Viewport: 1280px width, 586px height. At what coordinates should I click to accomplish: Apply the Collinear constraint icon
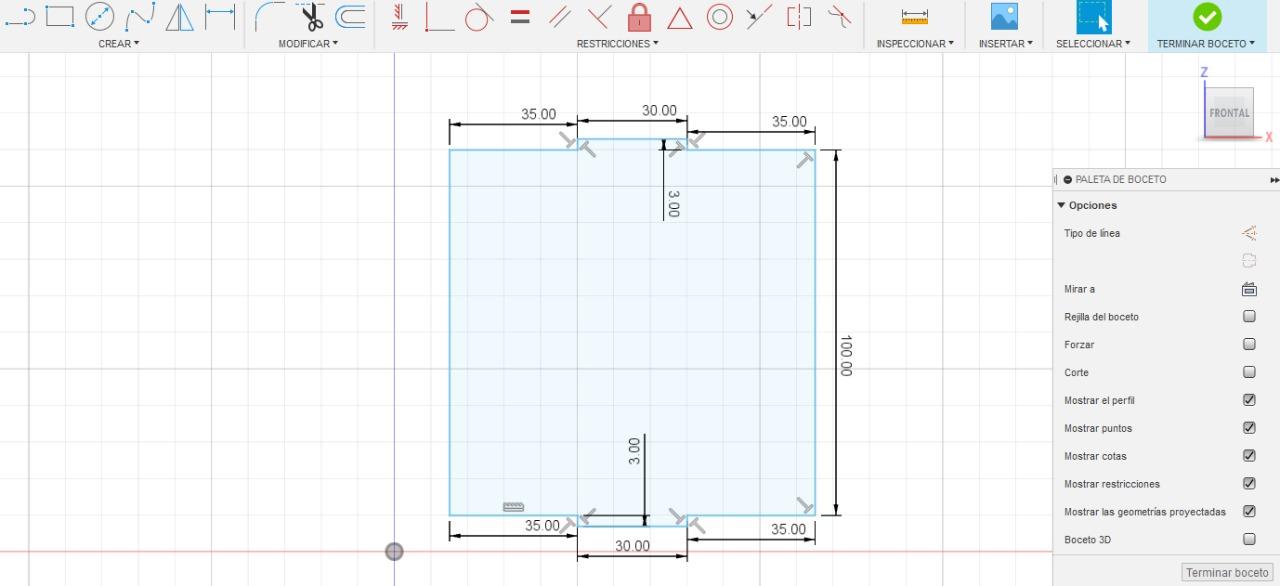point(760,16)
